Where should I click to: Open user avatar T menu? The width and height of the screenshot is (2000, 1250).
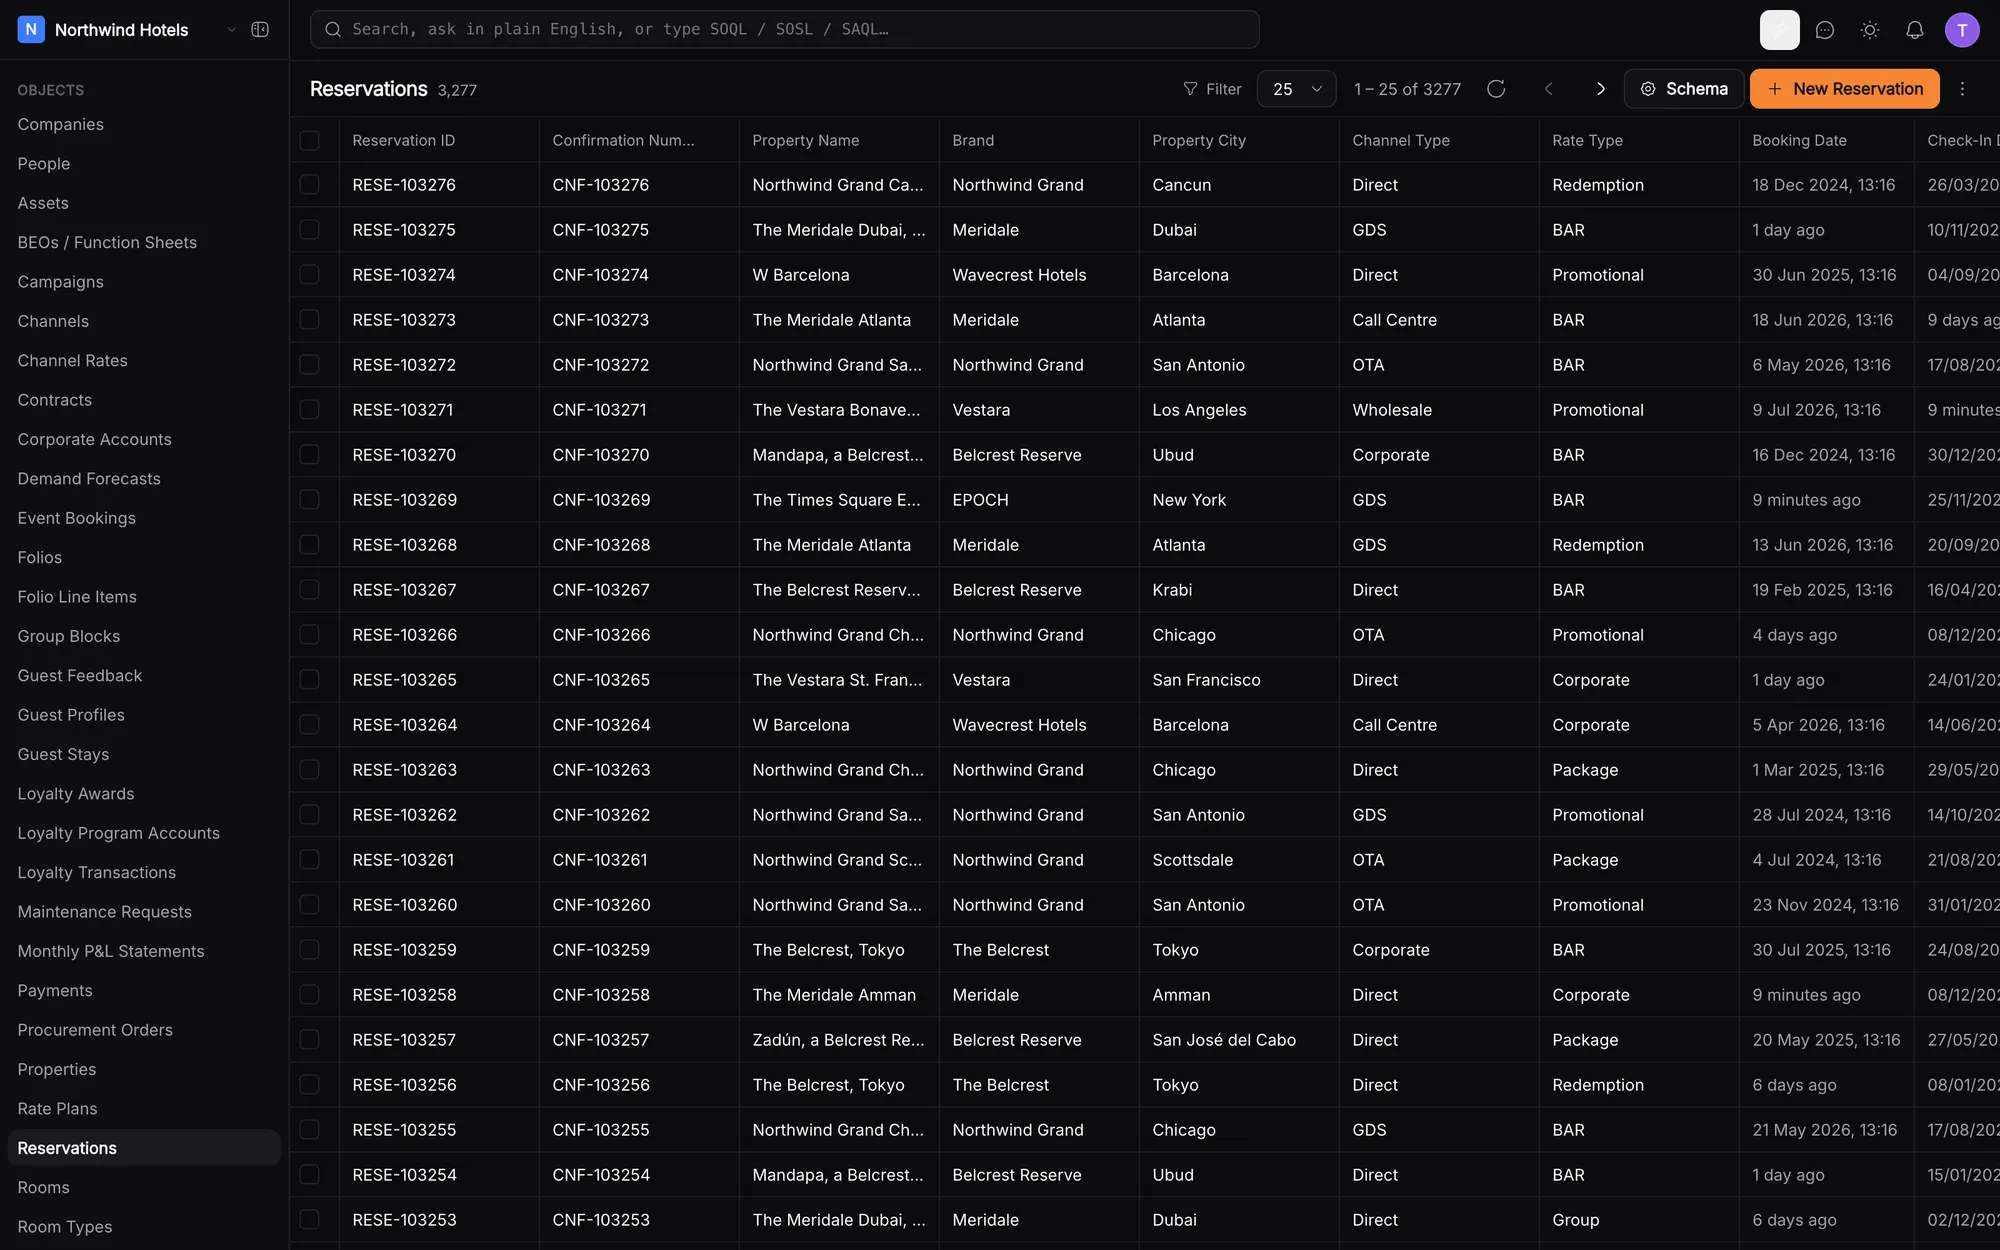[x=1961, y=30]
